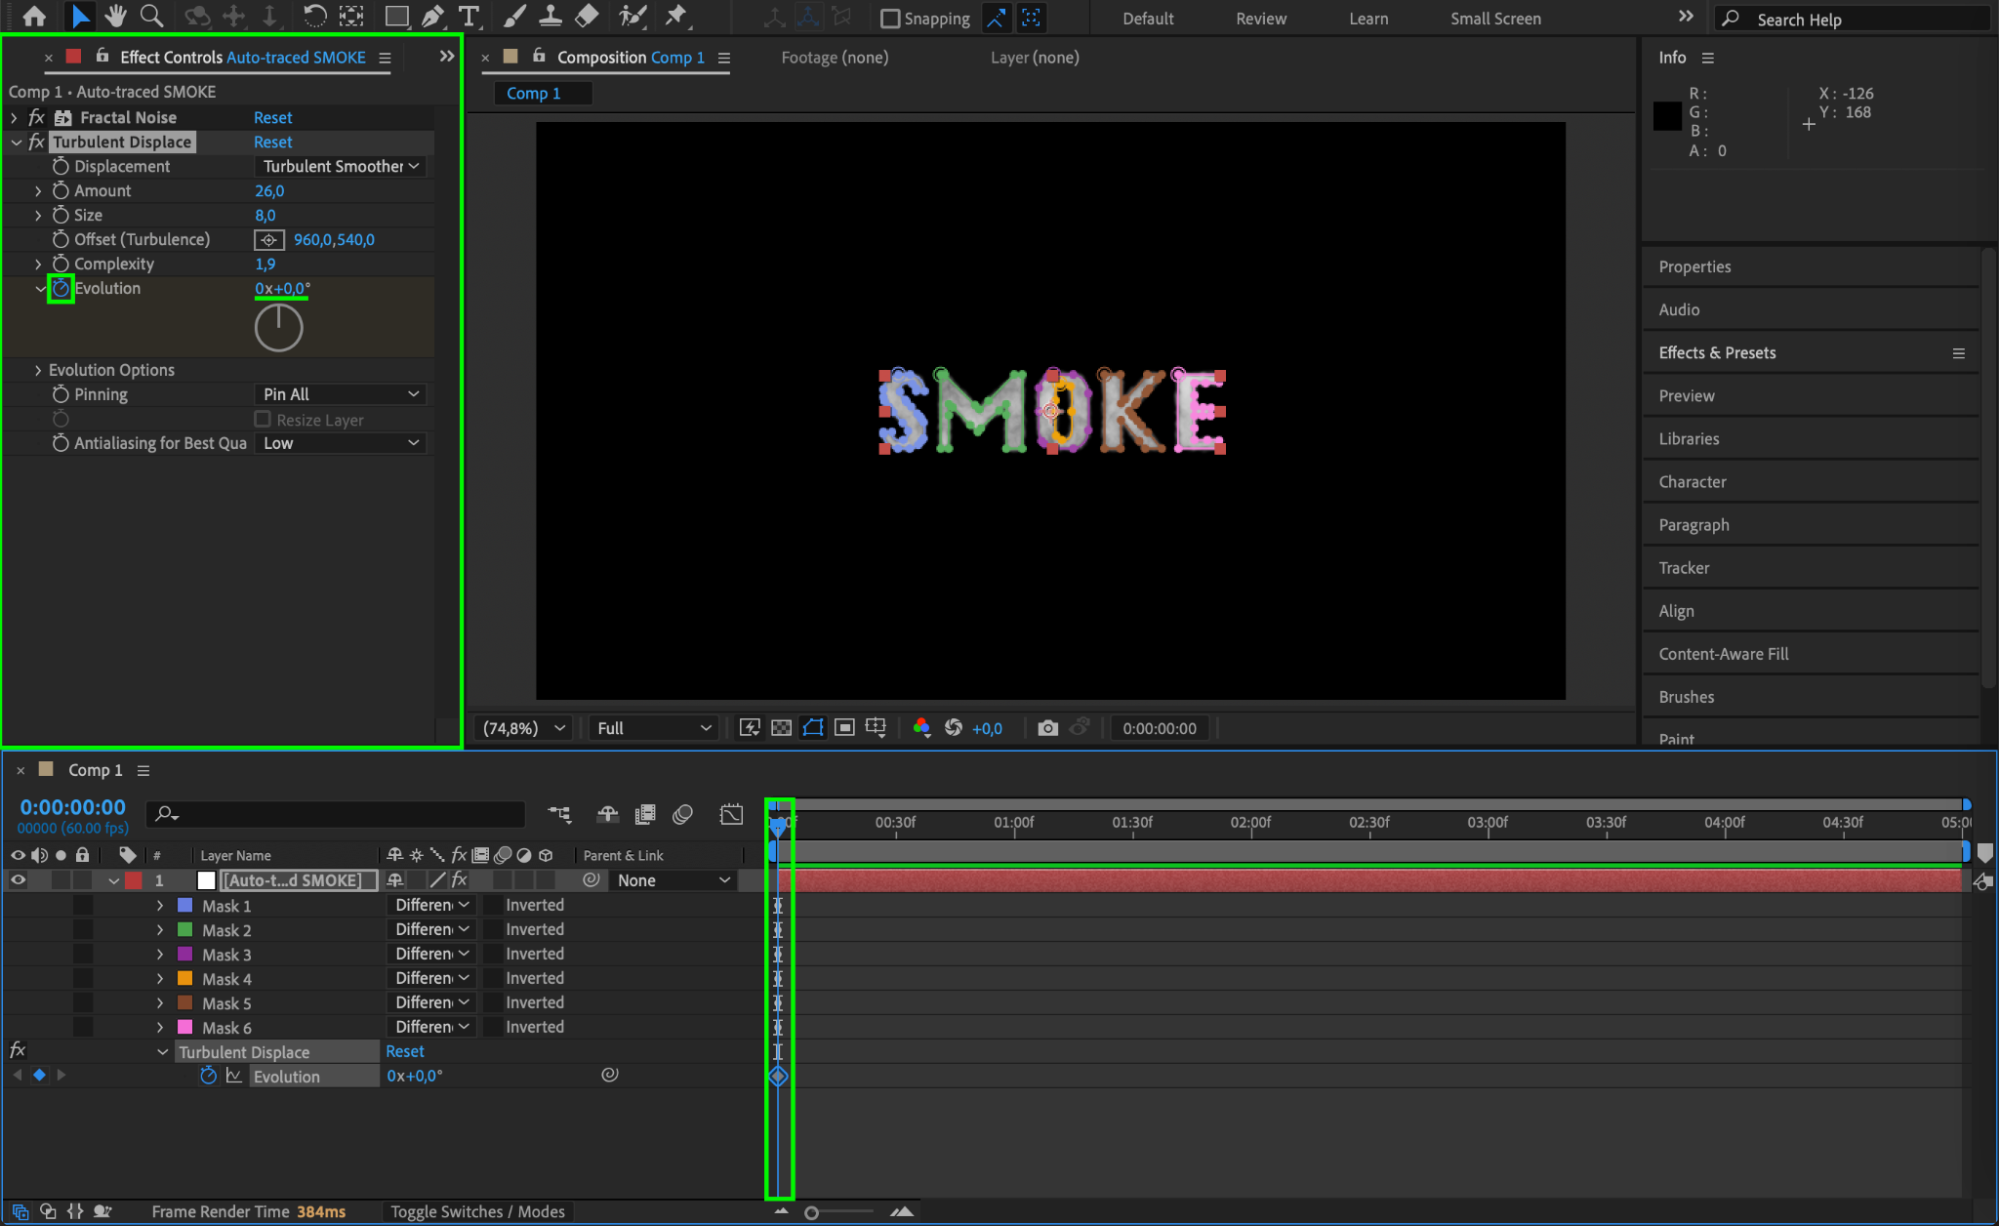Toggle the Evolution stopwatch in Effect Controls
Screen dimensions: 1999x1226
coord(61,288)
